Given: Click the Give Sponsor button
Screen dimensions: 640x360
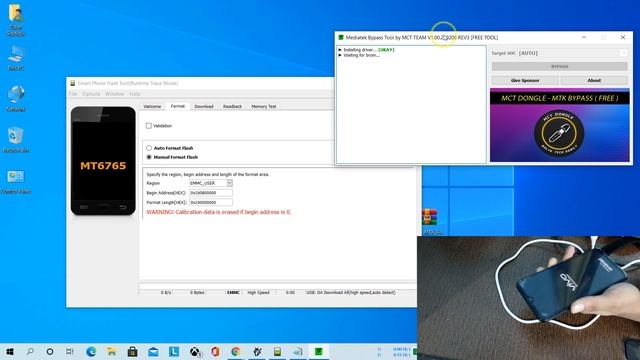Looking at the screenshot, I should point(525,80).
